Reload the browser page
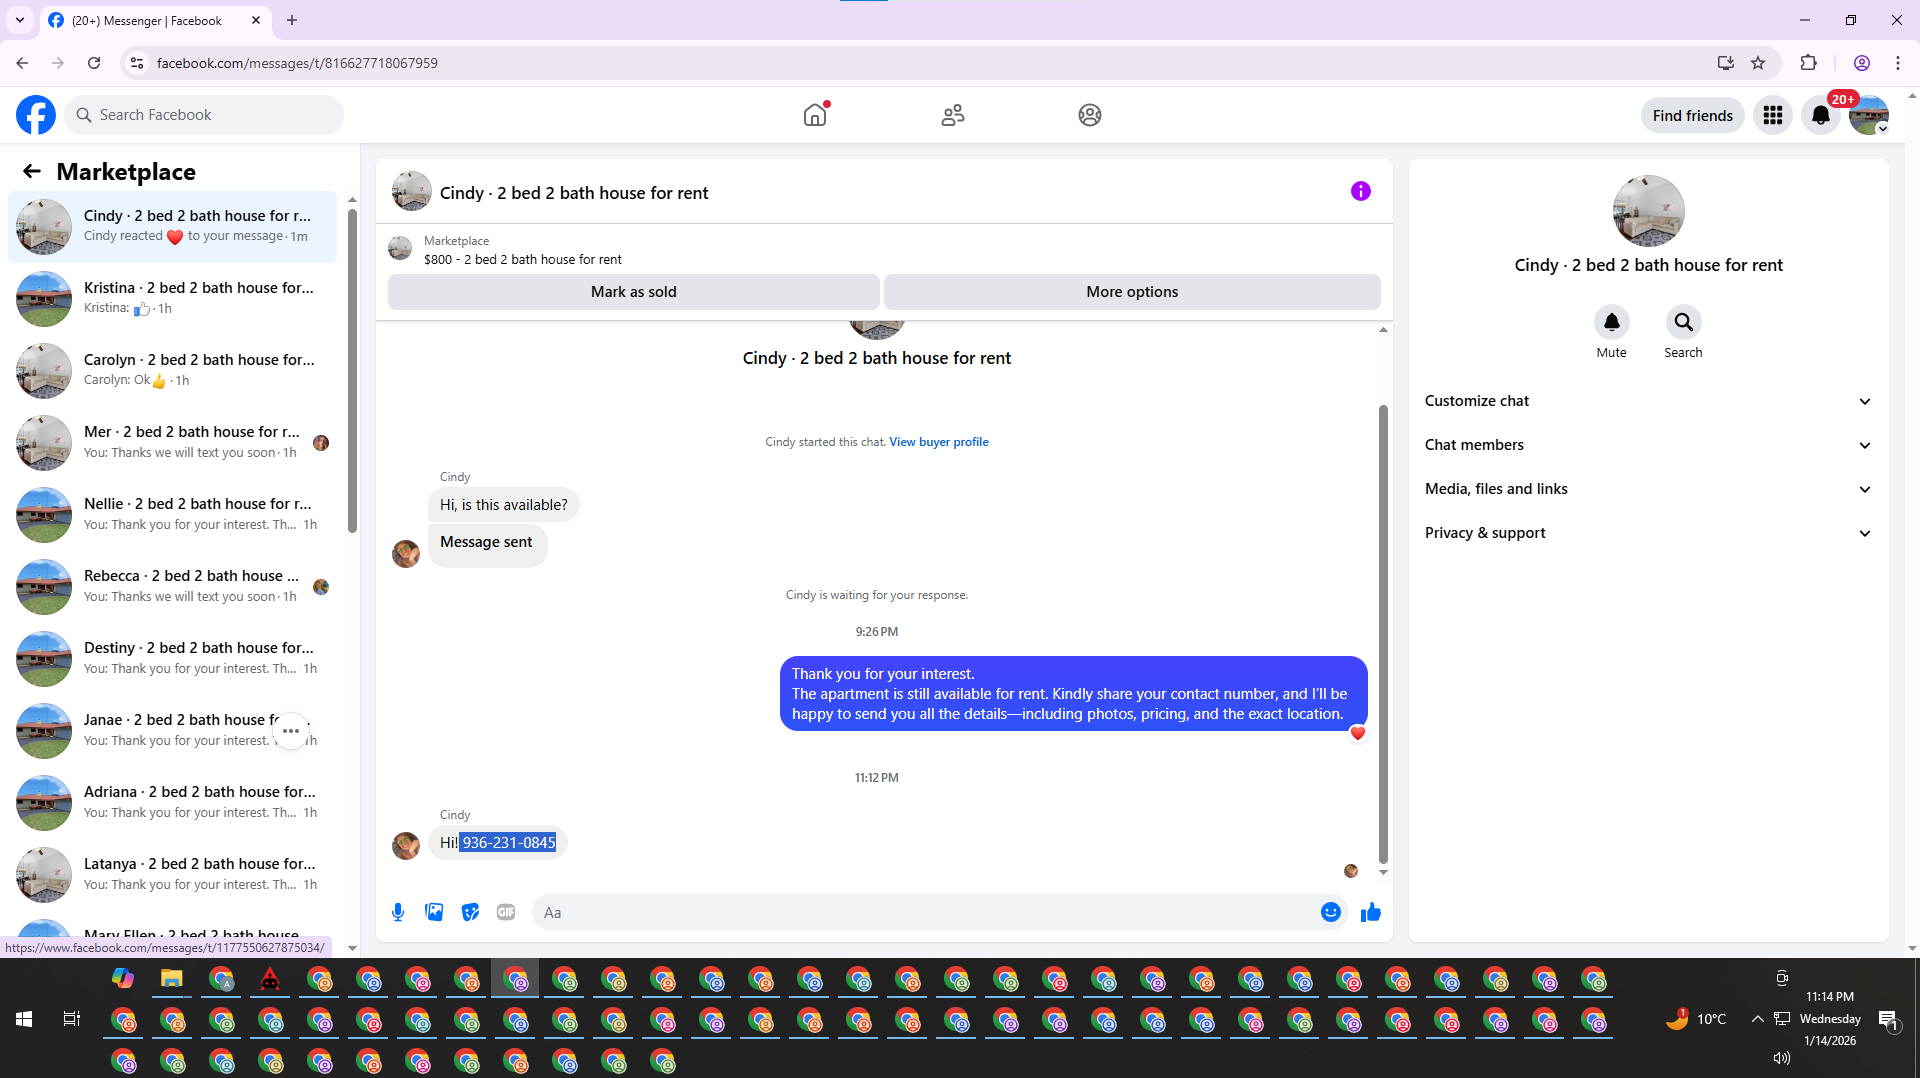This screenshot has width=1920, height=1078. 94,63
